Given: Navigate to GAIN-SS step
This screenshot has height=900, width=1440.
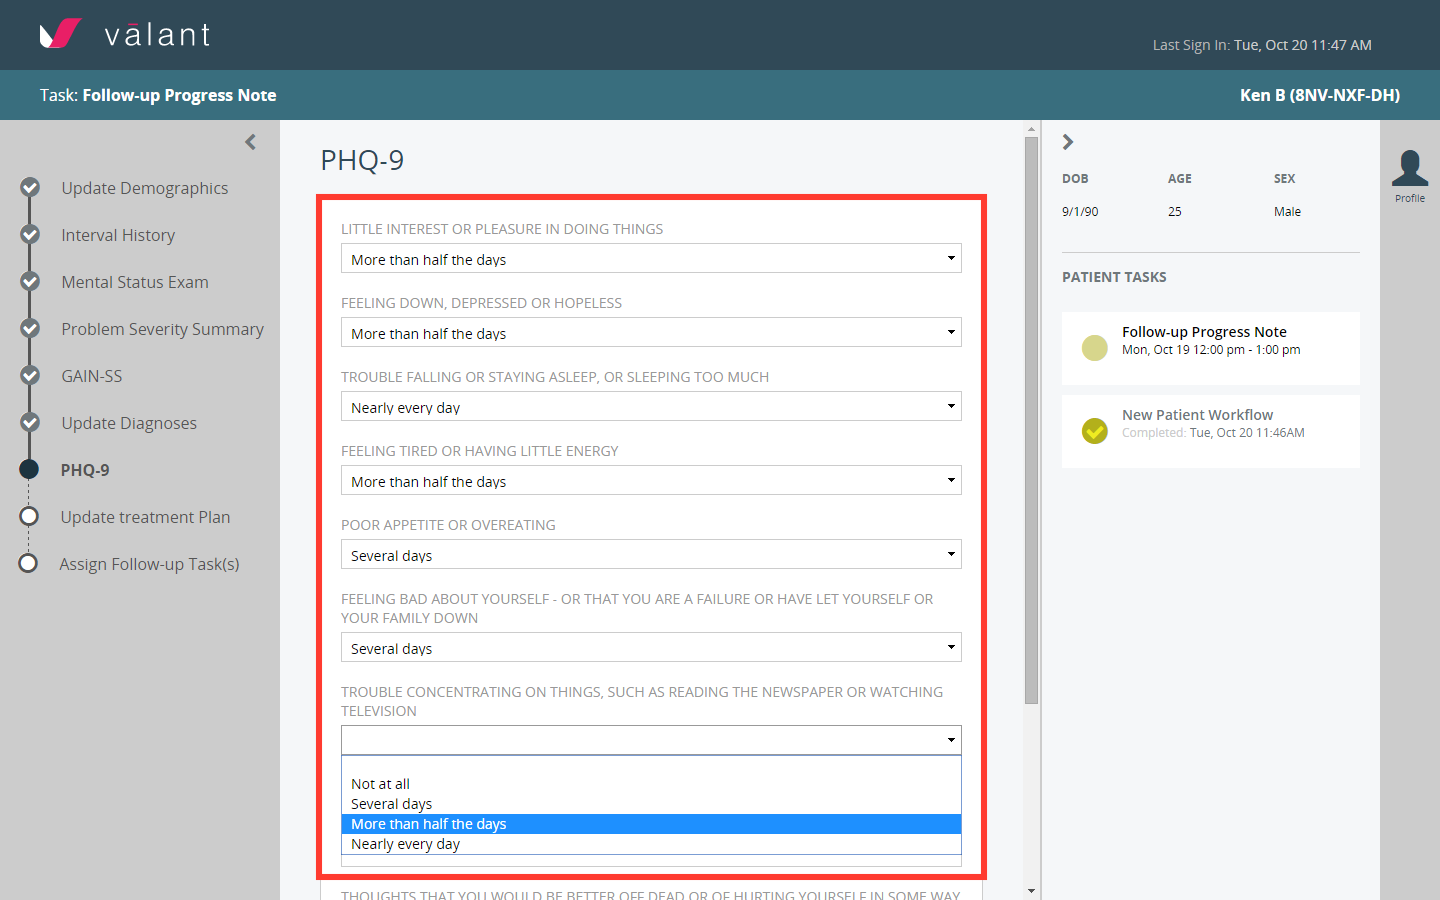Looking at the screenshot, I should [92, 376].
